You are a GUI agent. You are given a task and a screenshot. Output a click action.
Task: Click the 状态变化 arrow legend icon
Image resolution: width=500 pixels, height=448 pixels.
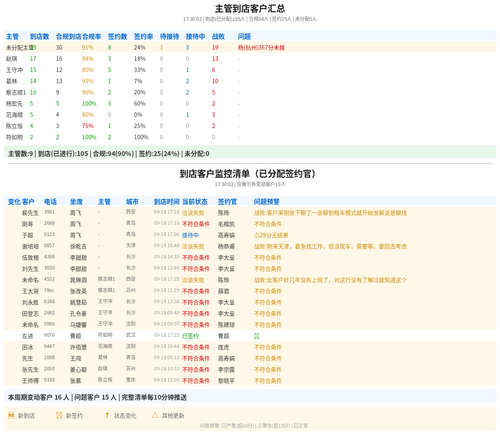tap(107, 415)
